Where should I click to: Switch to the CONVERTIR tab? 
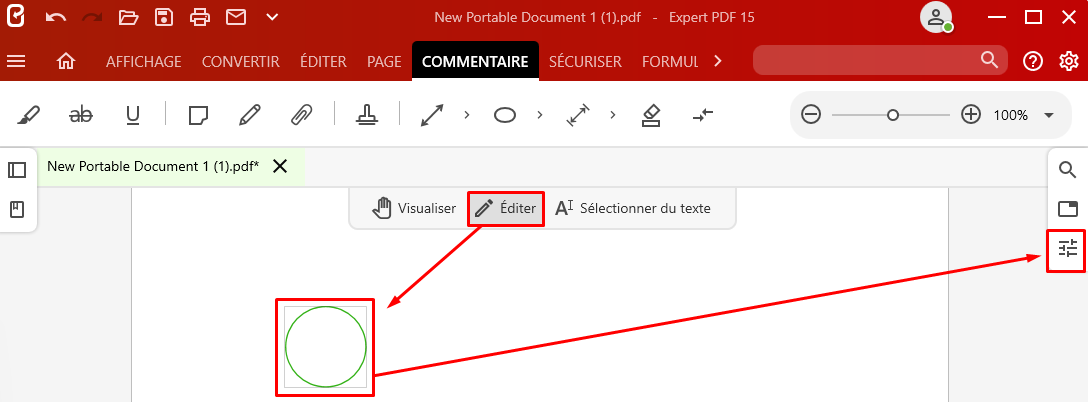coord(241,62)
